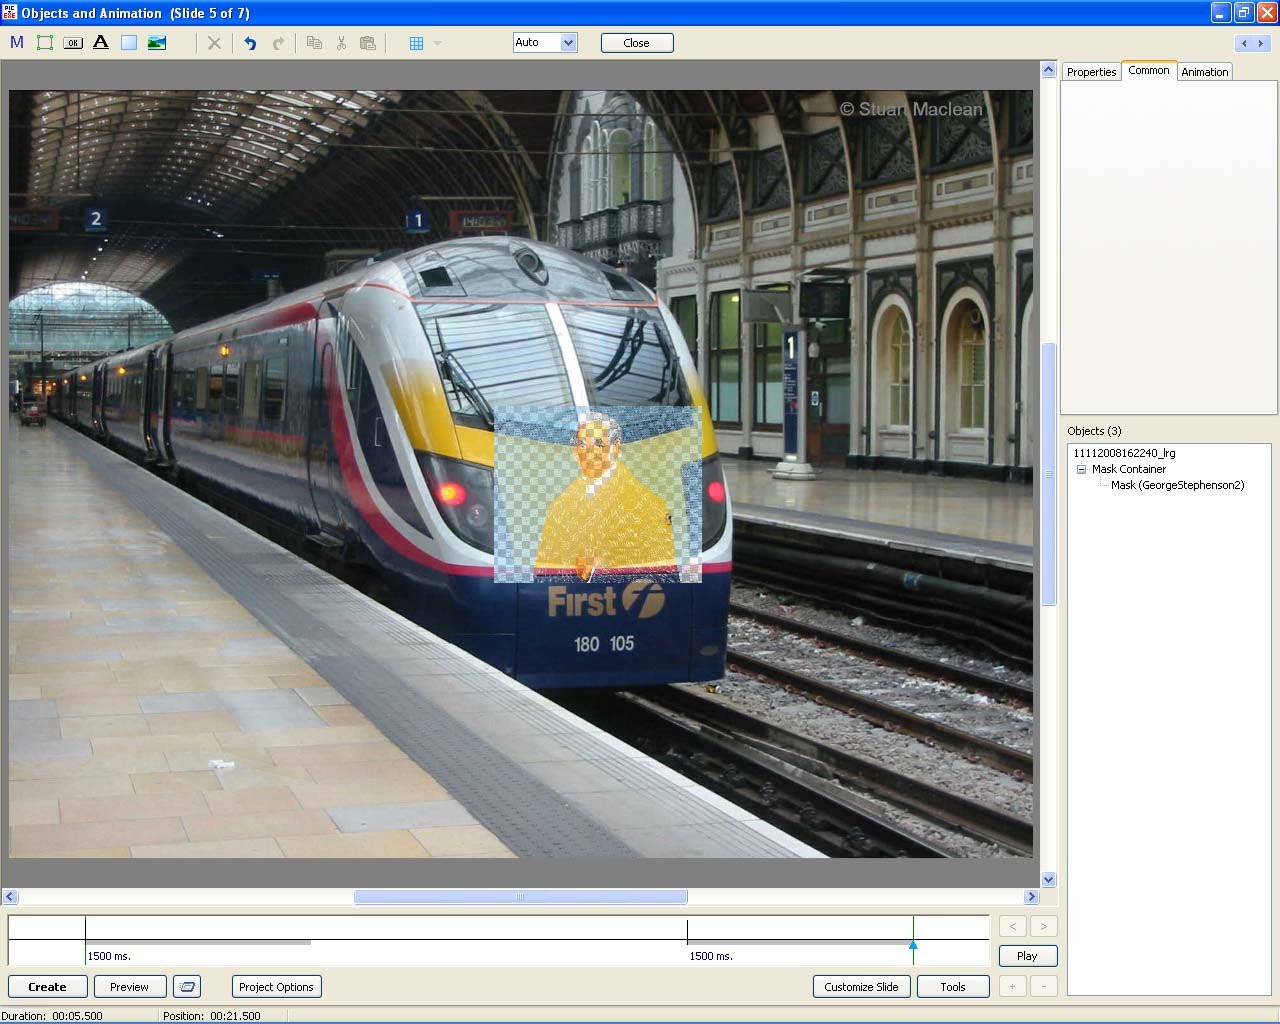This screenshot has height=1024, width=1280.
Task: Click the fullscreen preview icon next to Preview
Action: 187,987
